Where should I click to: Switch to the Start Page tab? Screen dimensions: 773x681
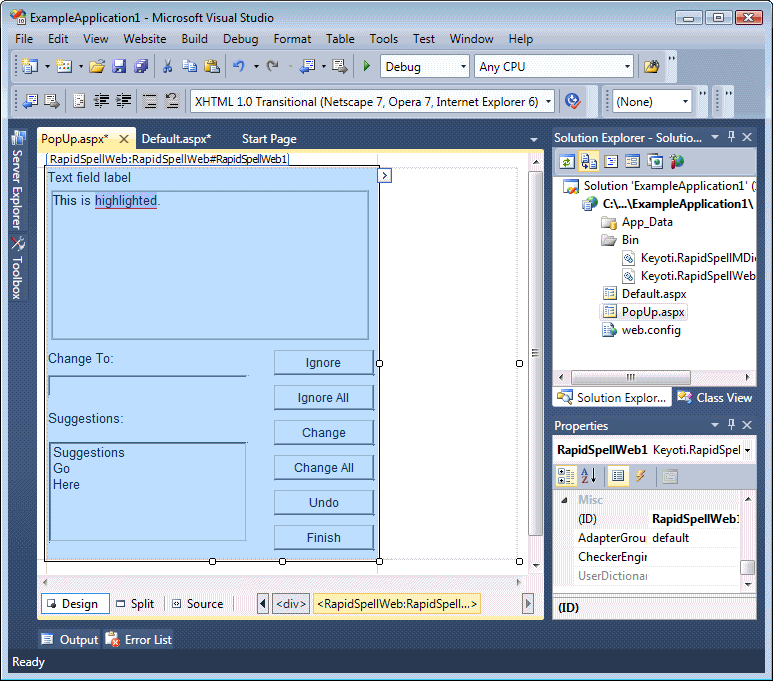click(x=269, y=139)
